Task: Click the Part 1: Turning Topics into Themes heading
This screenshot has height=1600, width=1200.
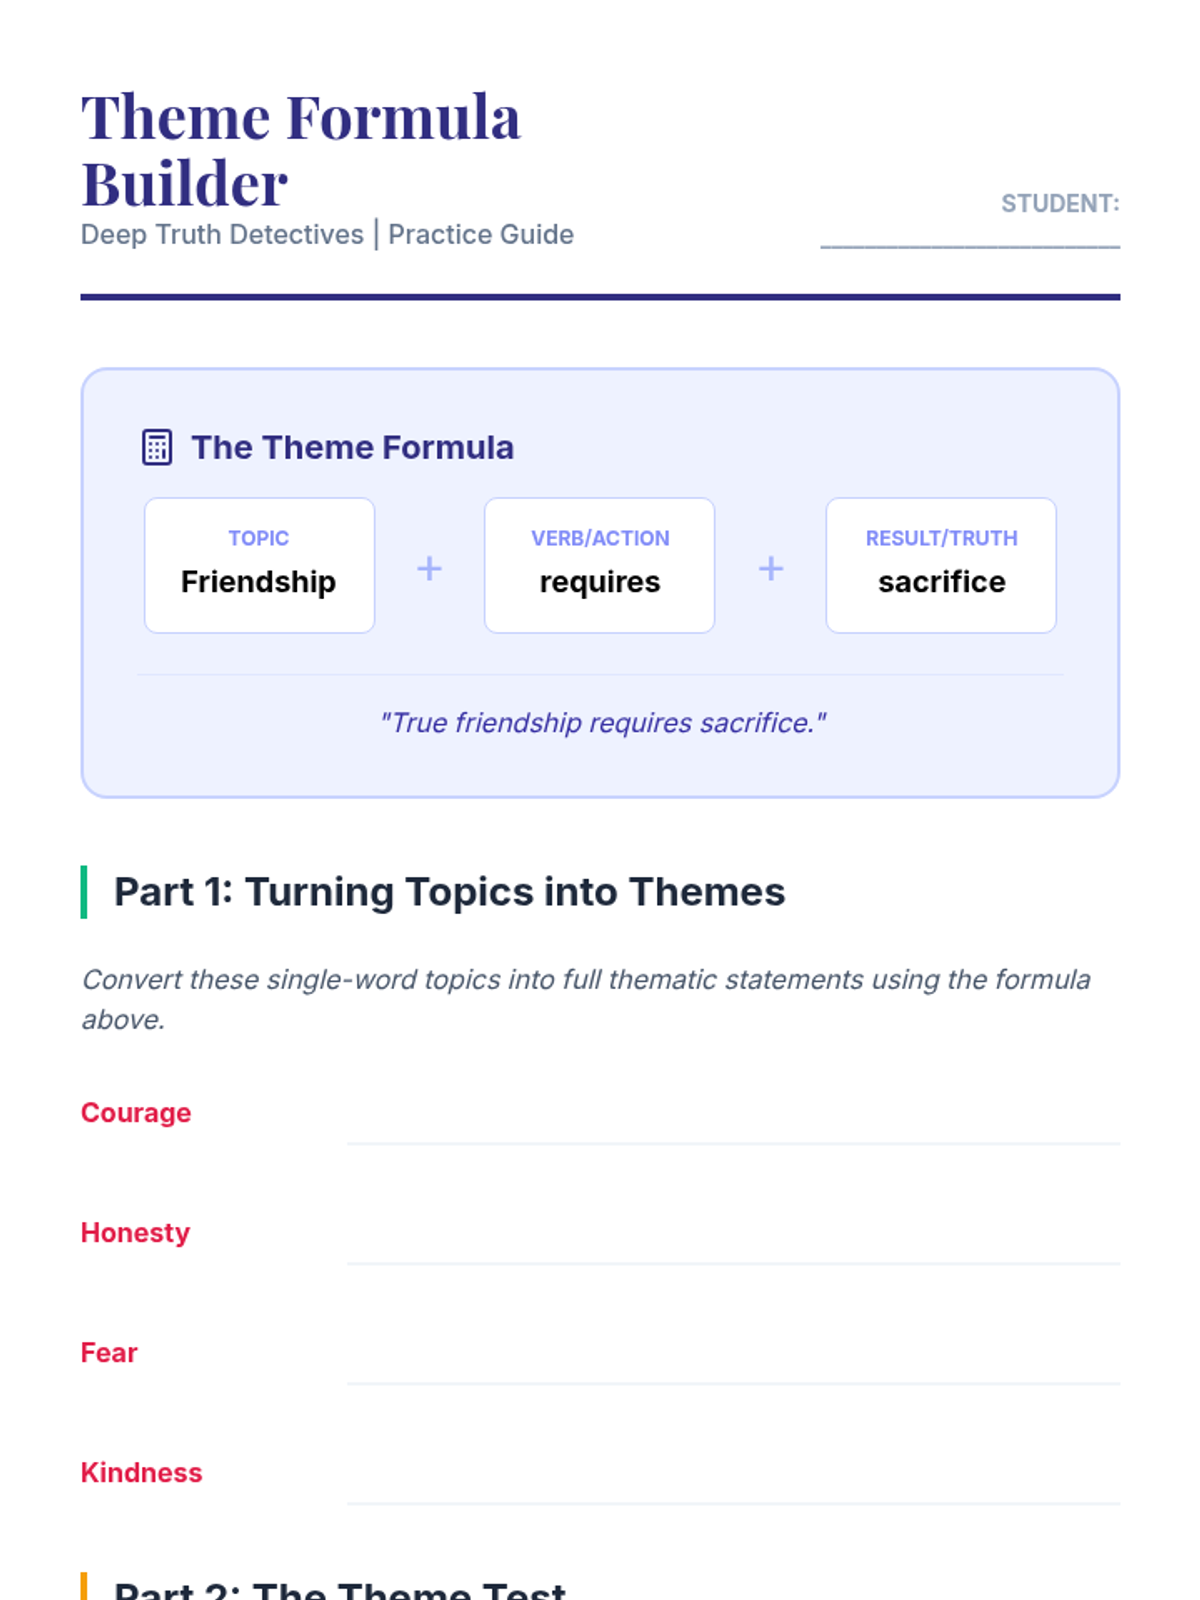Action: tap(450, 892)
